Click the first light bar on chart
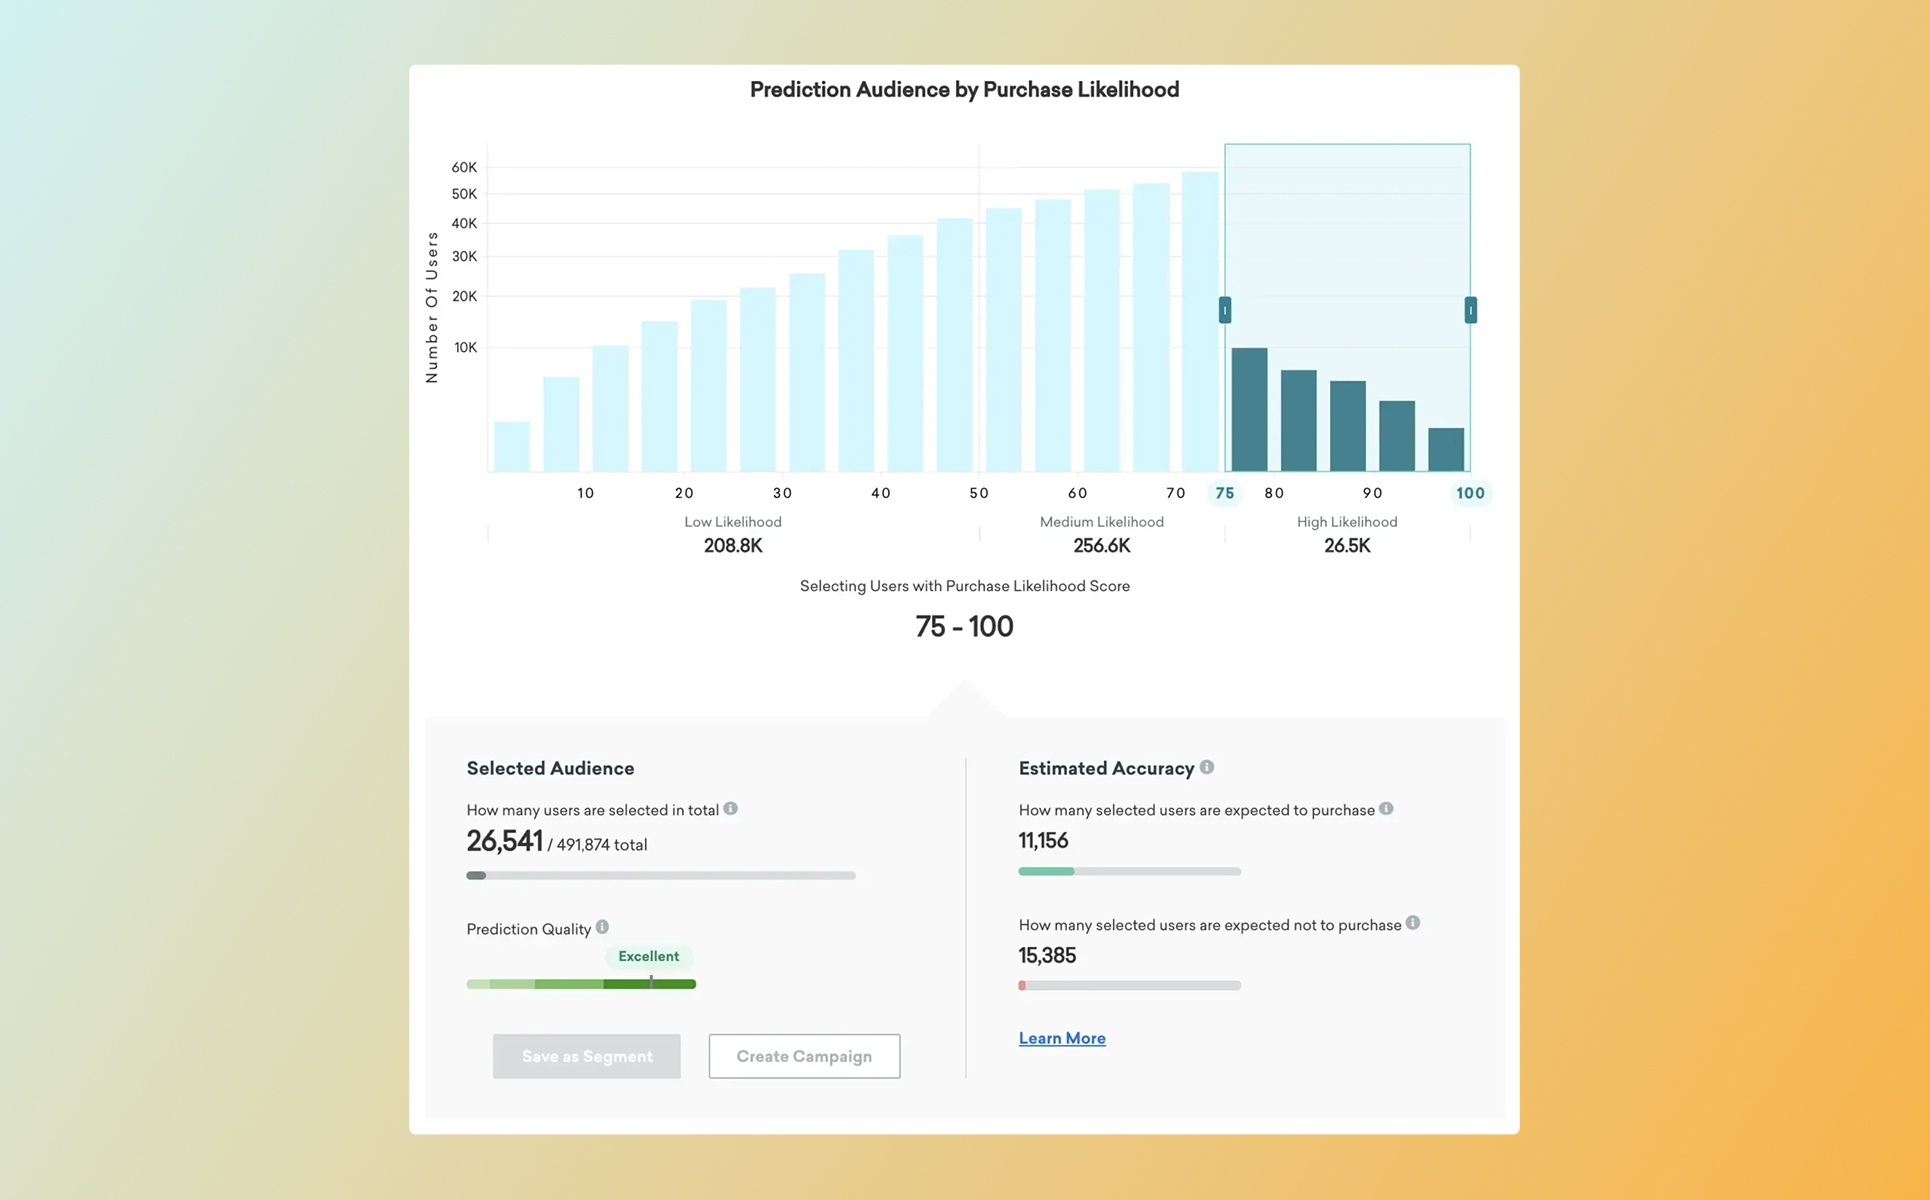The height and width of the screenshot is (1200, 1930). pos(512,446)
